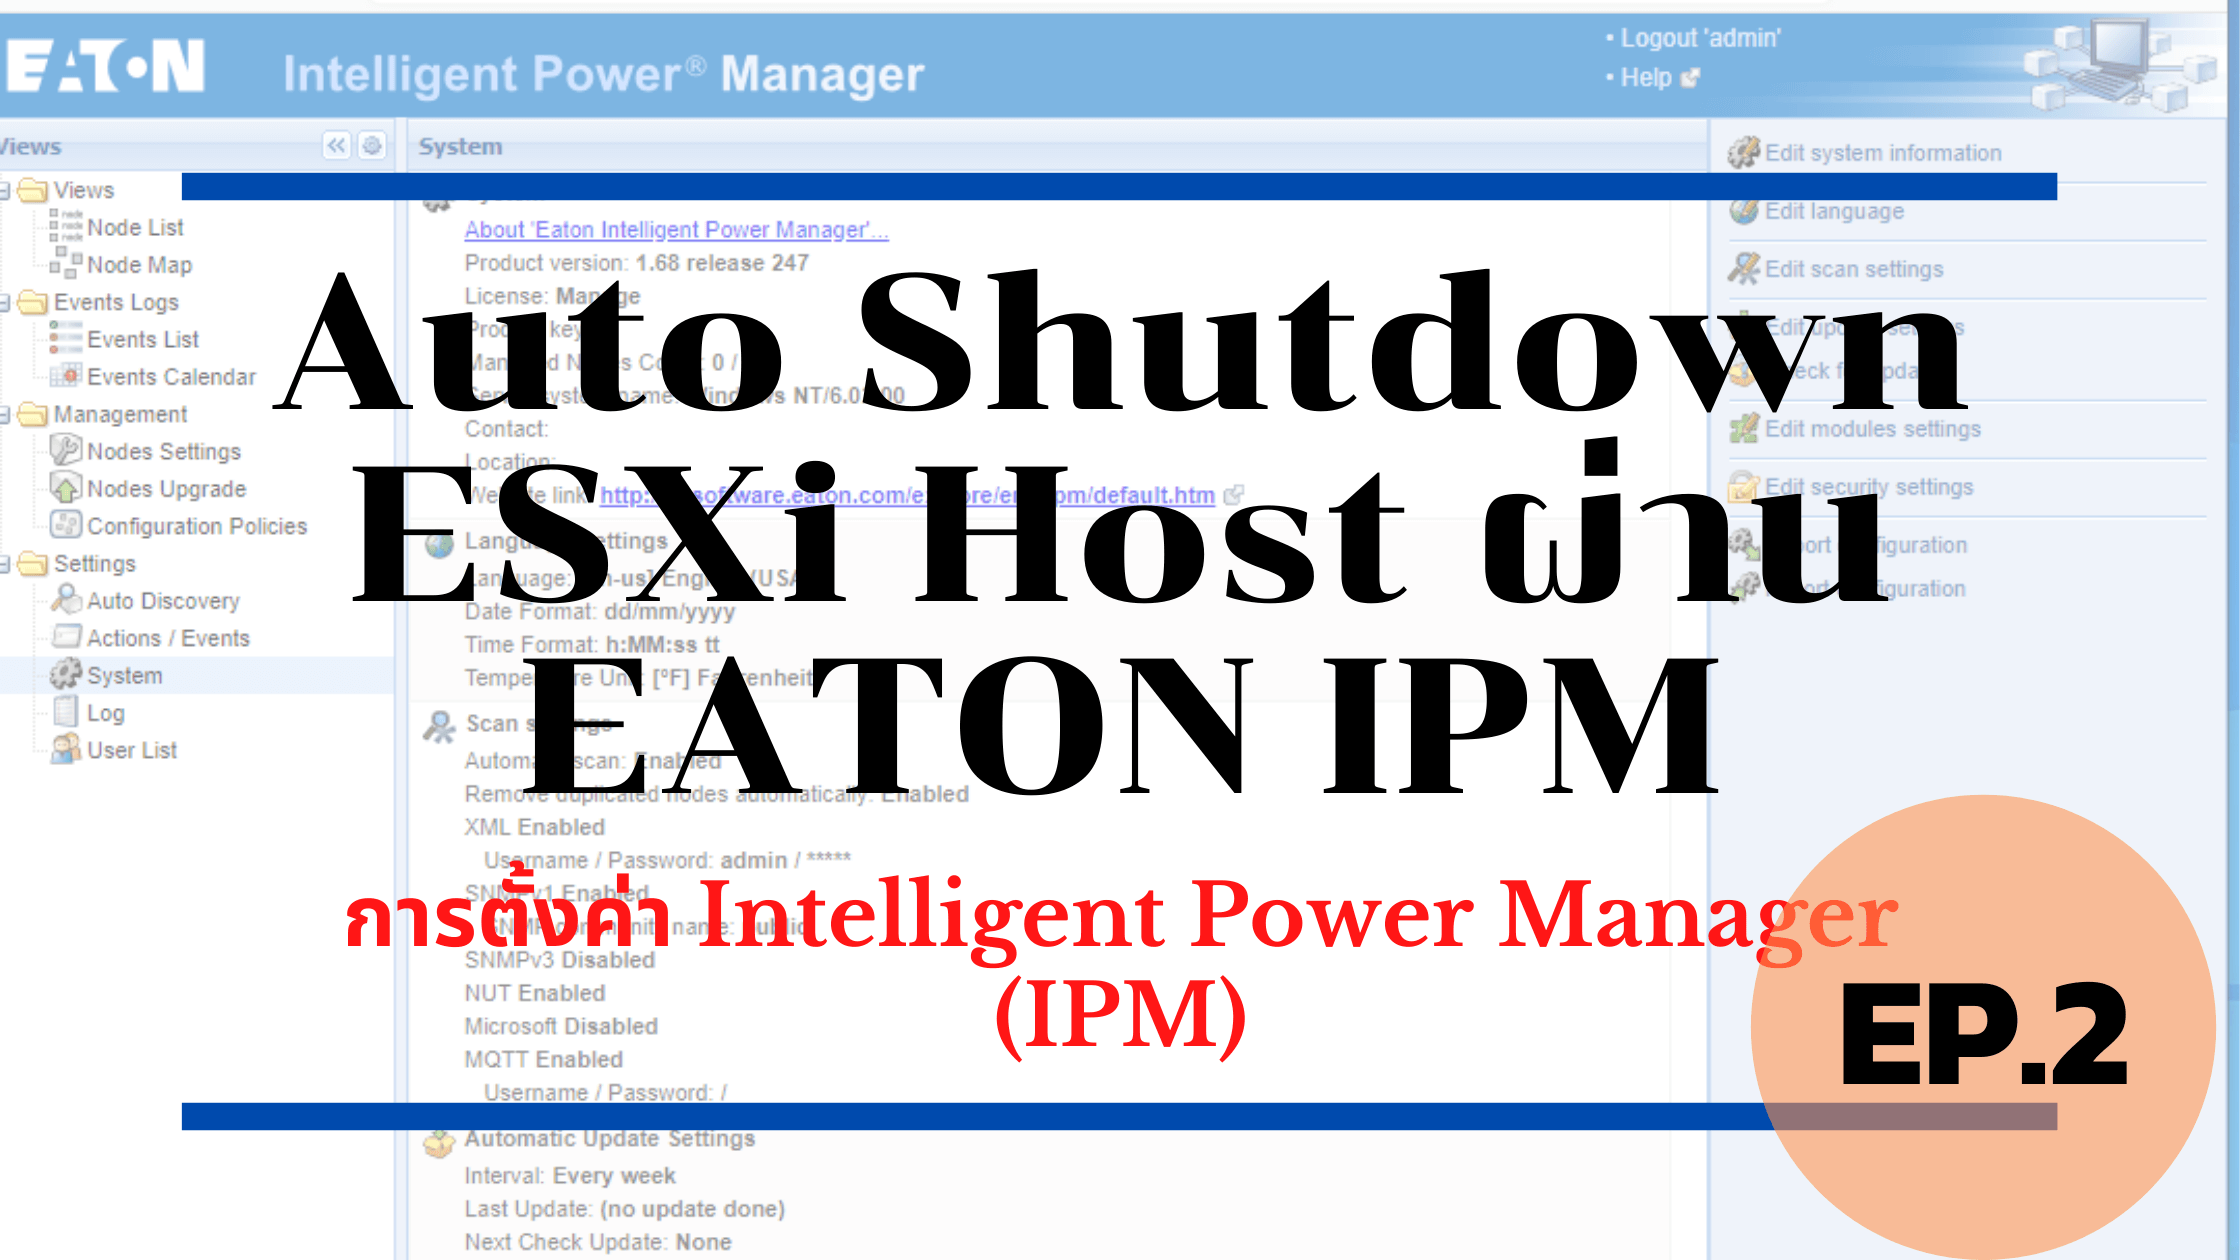Click Logout 'admin' link
The height and width of the screenshot is (1260, 2240).
click(1699, 38)
